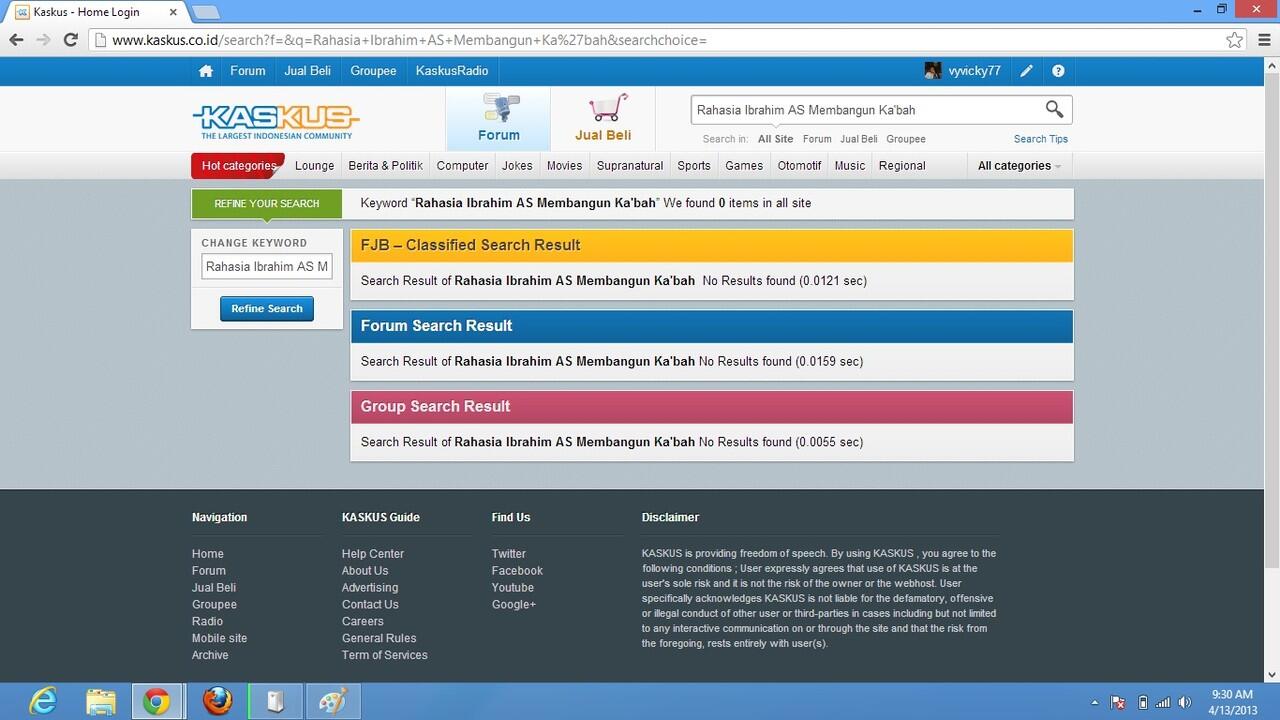
Task: Open KaskusRadio in top bar
Action: pos(452,71)
